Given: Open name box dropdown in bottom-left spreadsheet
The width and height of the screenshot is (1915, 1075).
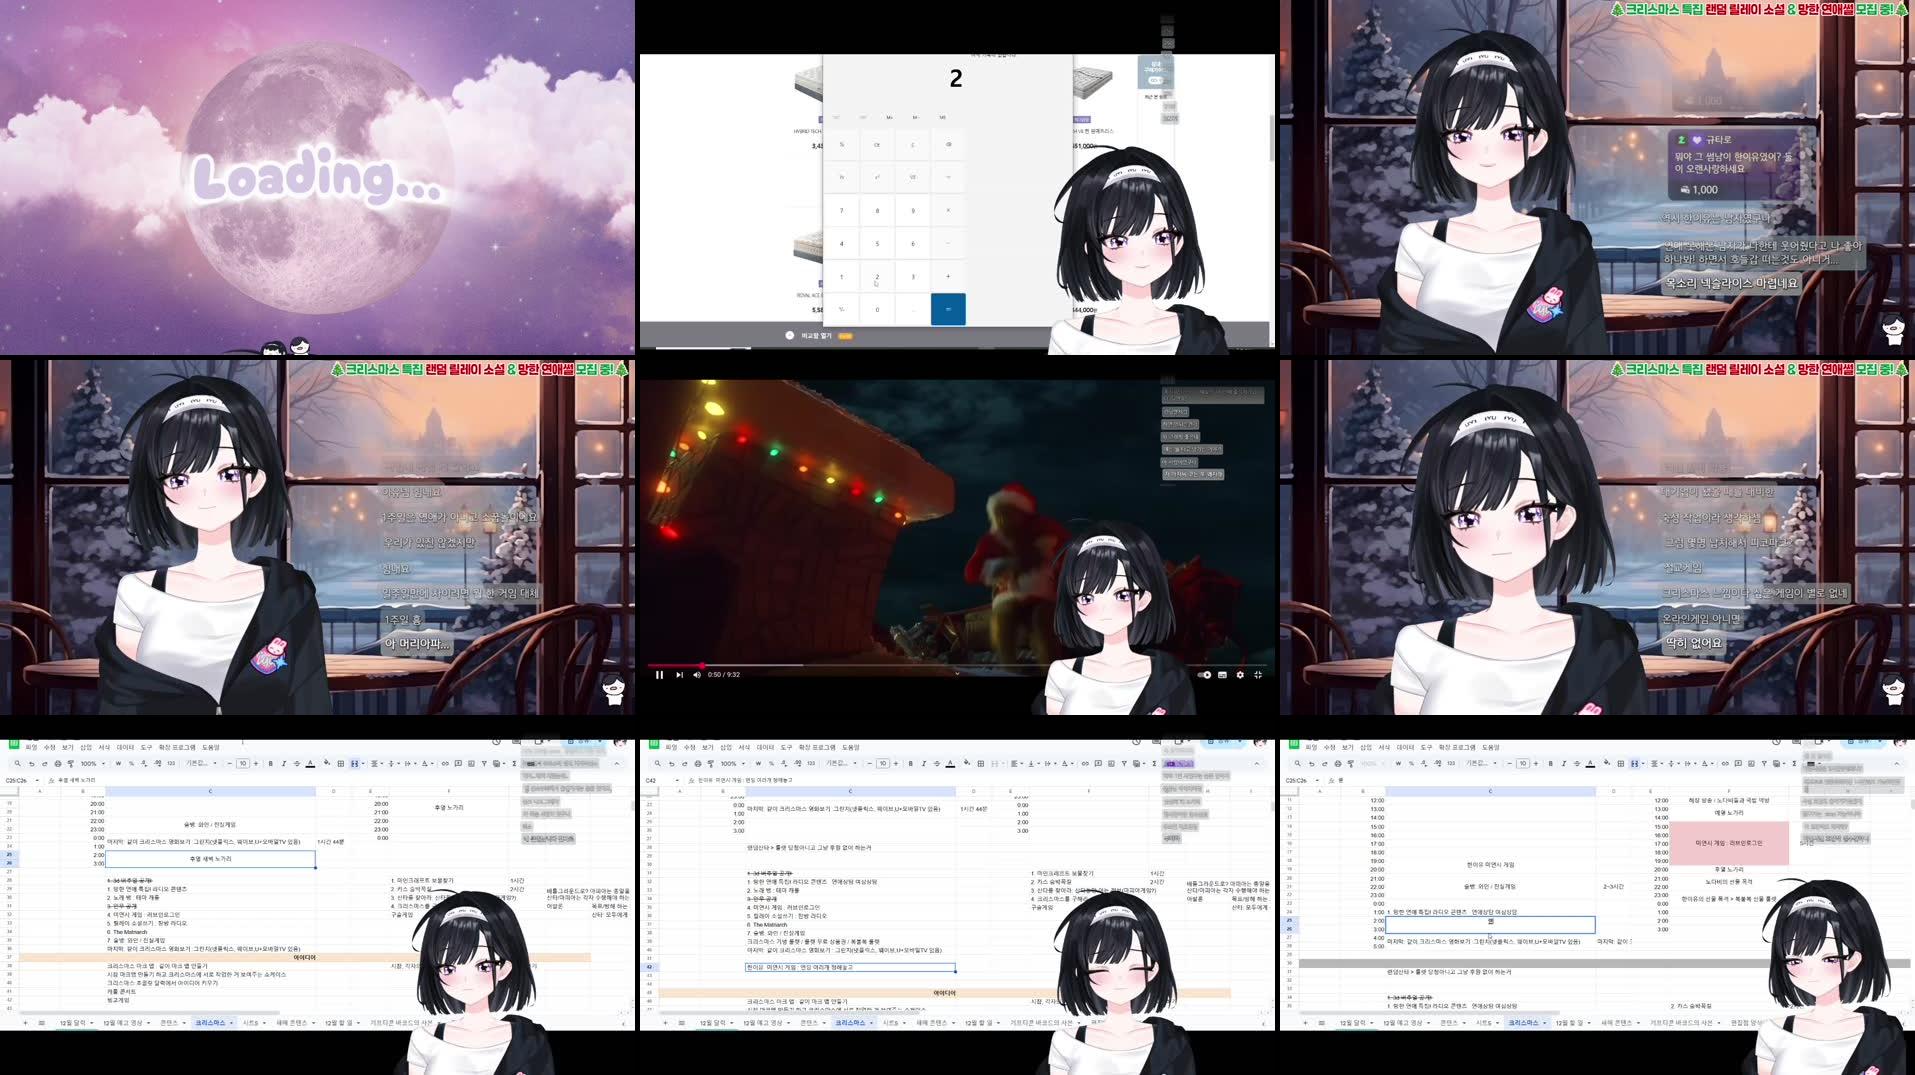Looking at the screenshot, I should 37,780.
